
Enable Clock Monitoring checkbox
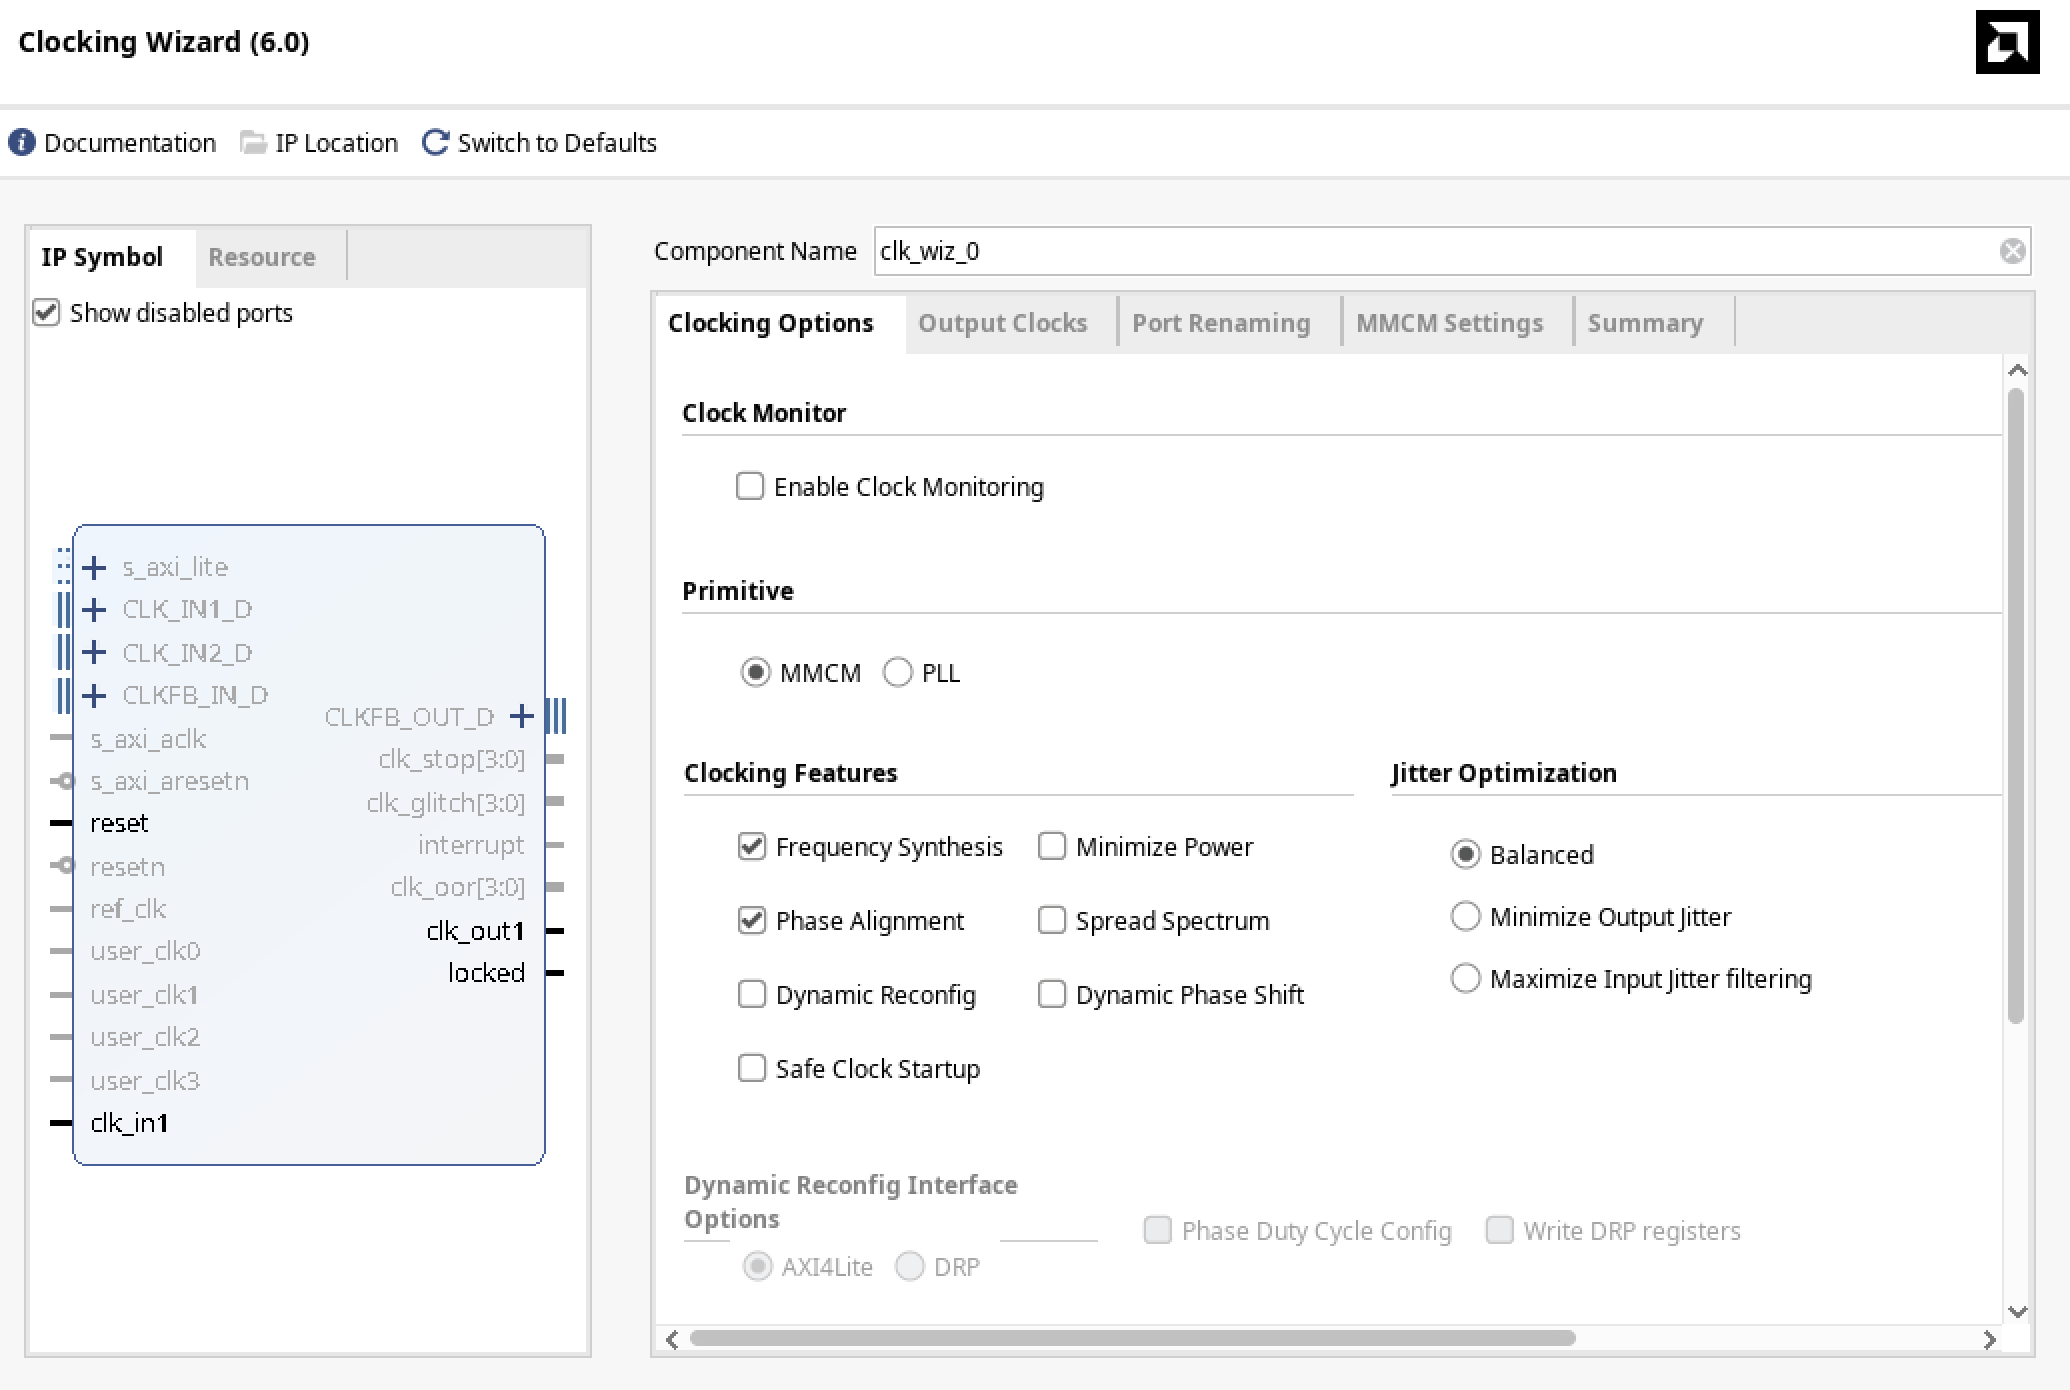pos(750,487)
